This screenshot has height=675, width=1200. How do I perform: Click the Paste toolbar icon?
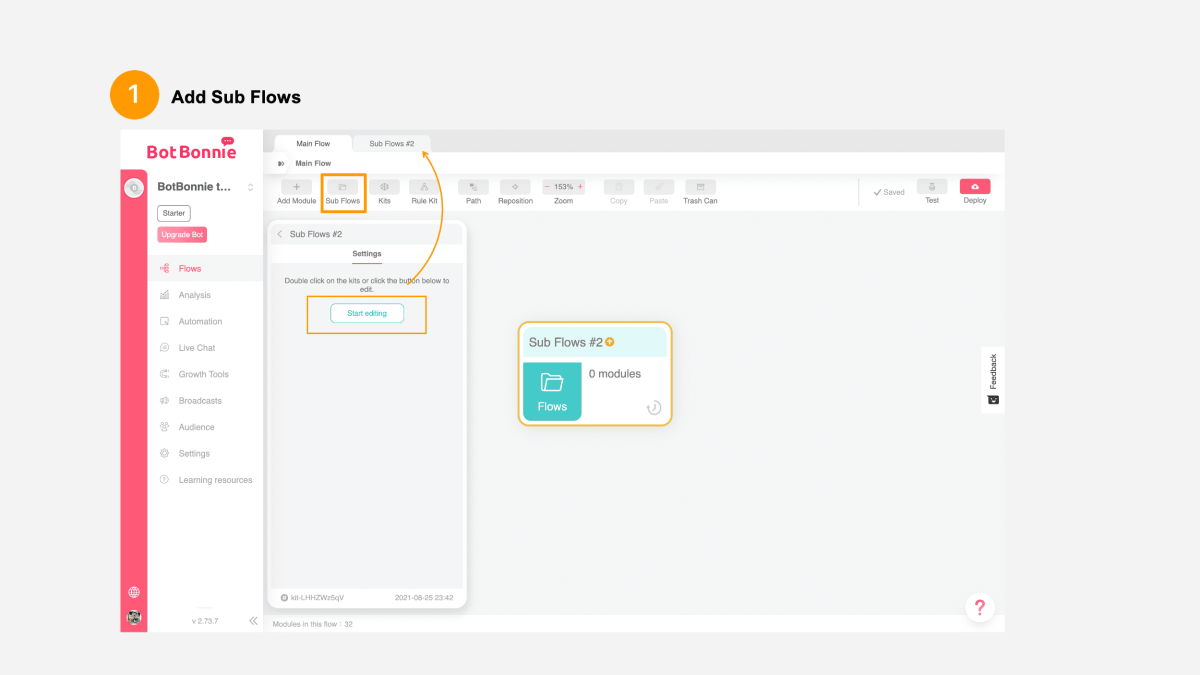[659, 187]
